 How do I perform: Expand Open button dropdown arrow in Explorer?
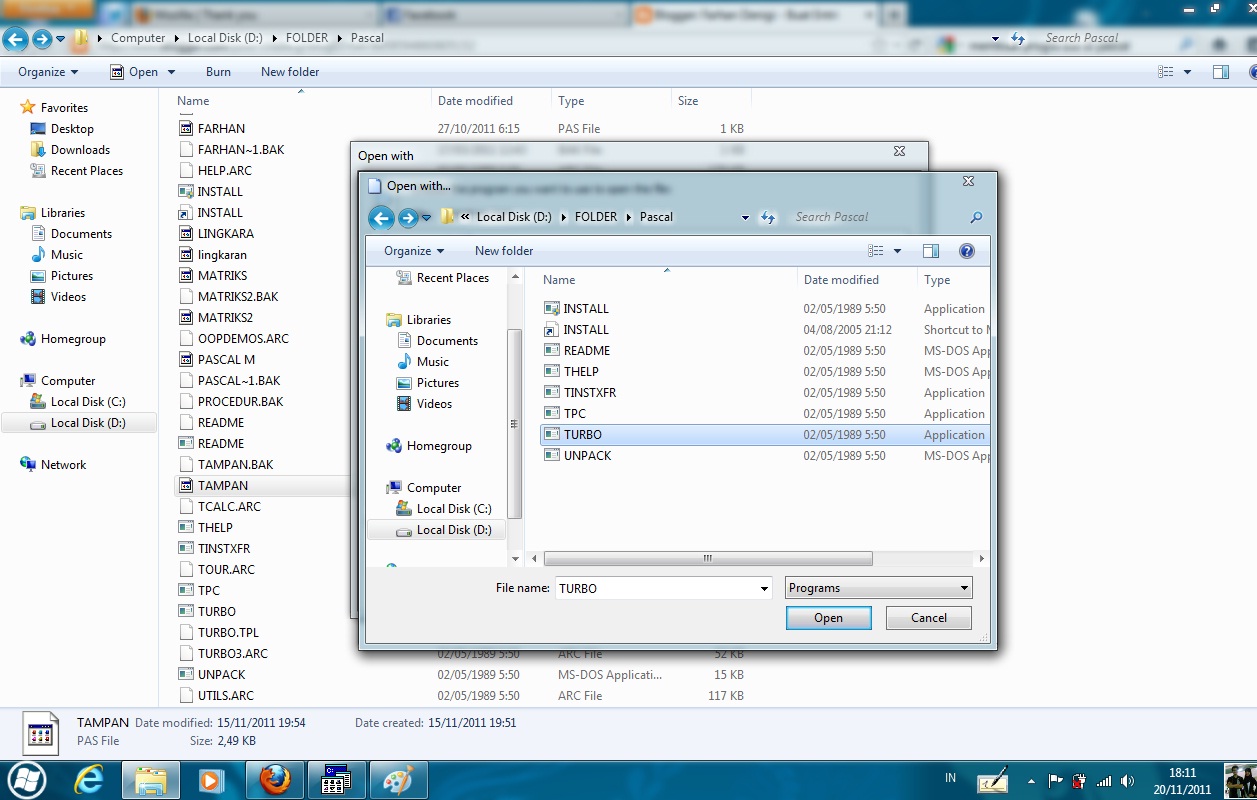point(171,72)
